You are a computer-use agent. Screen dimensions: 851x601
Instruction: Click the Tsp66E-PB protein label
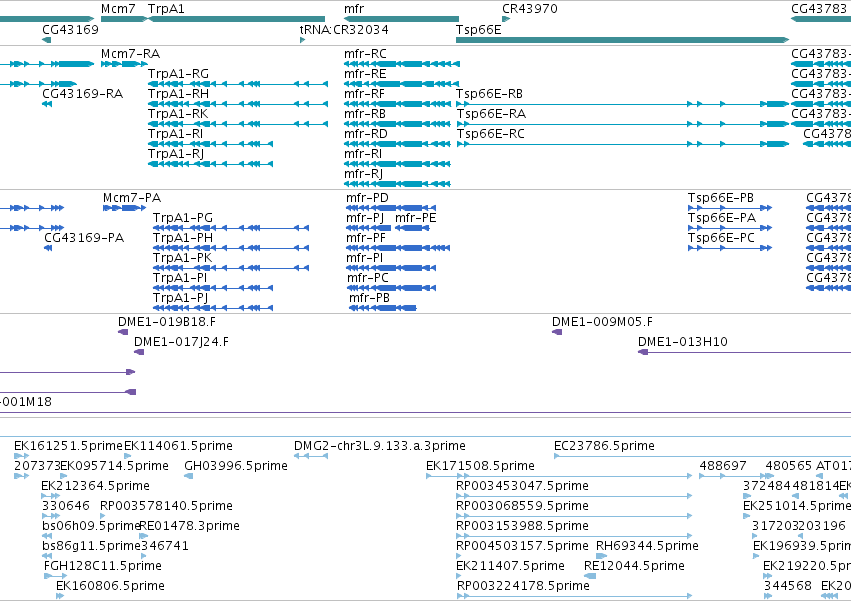point(721,198)
